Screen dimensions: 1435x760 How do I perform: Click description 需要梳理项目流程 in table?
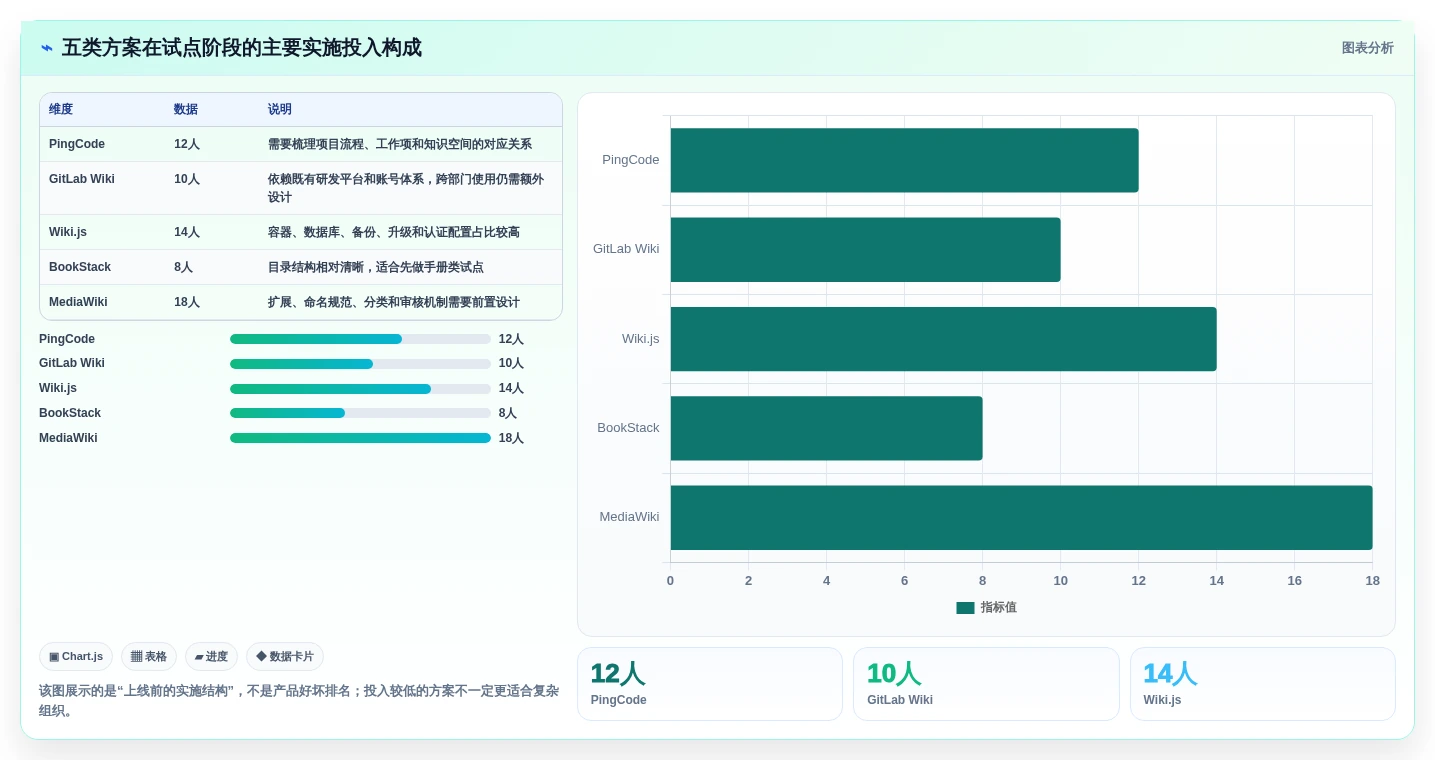[400, 144]
